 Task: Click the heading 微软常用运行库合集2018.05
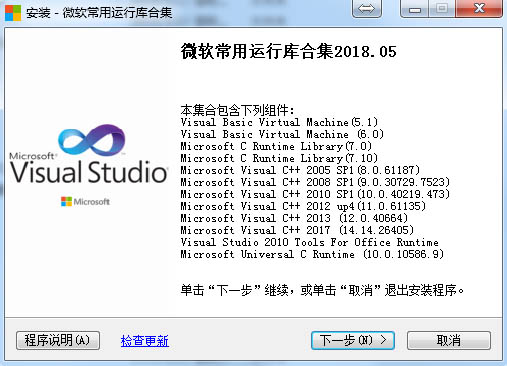click(288, 52)
